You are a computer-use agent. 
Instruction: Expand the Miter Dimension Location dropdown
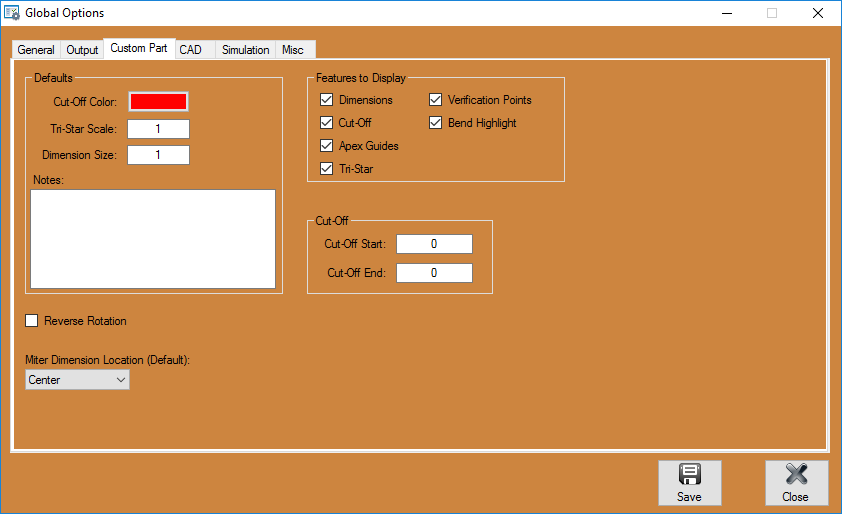pos(77,380)
